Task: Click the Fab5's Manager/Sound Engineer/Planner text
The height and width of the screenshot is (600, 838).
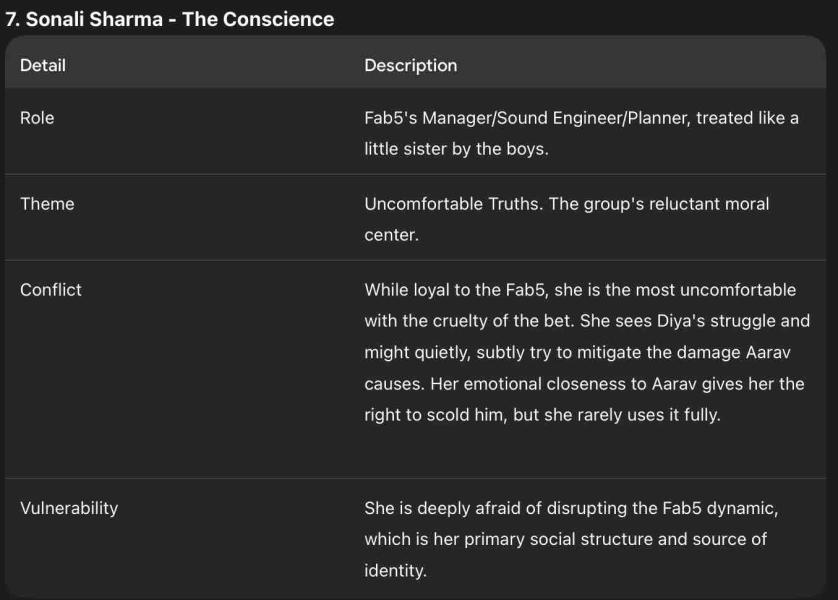Action: pos(528,117)
